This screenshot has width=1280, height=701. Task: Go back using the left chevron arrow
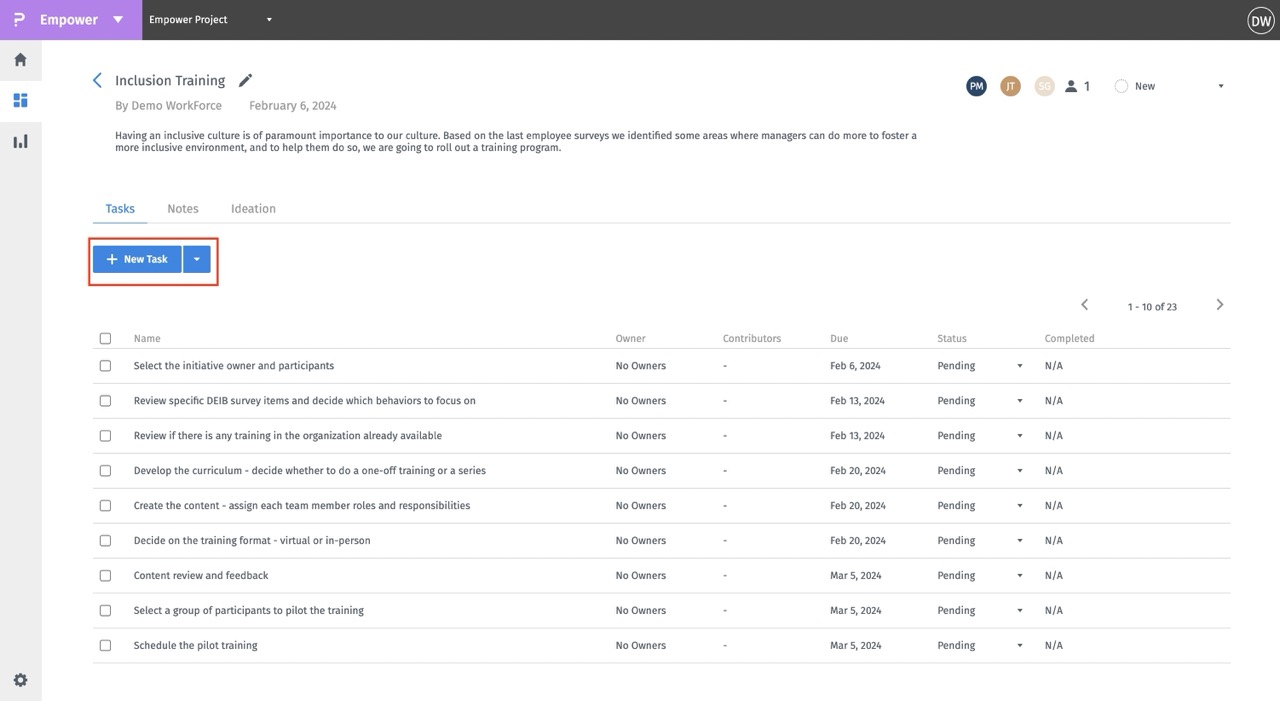tap(97, 80)
